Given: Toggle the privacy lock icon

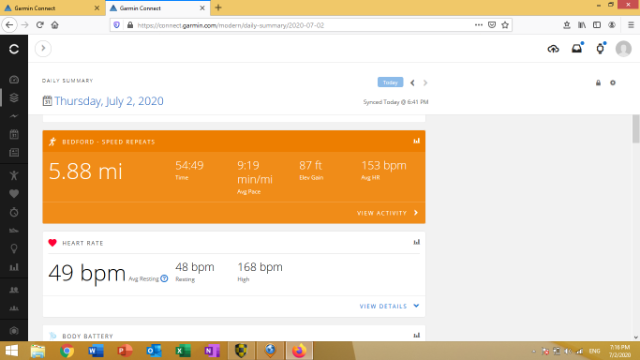Looking at the screenshot, I should point(598,83).
